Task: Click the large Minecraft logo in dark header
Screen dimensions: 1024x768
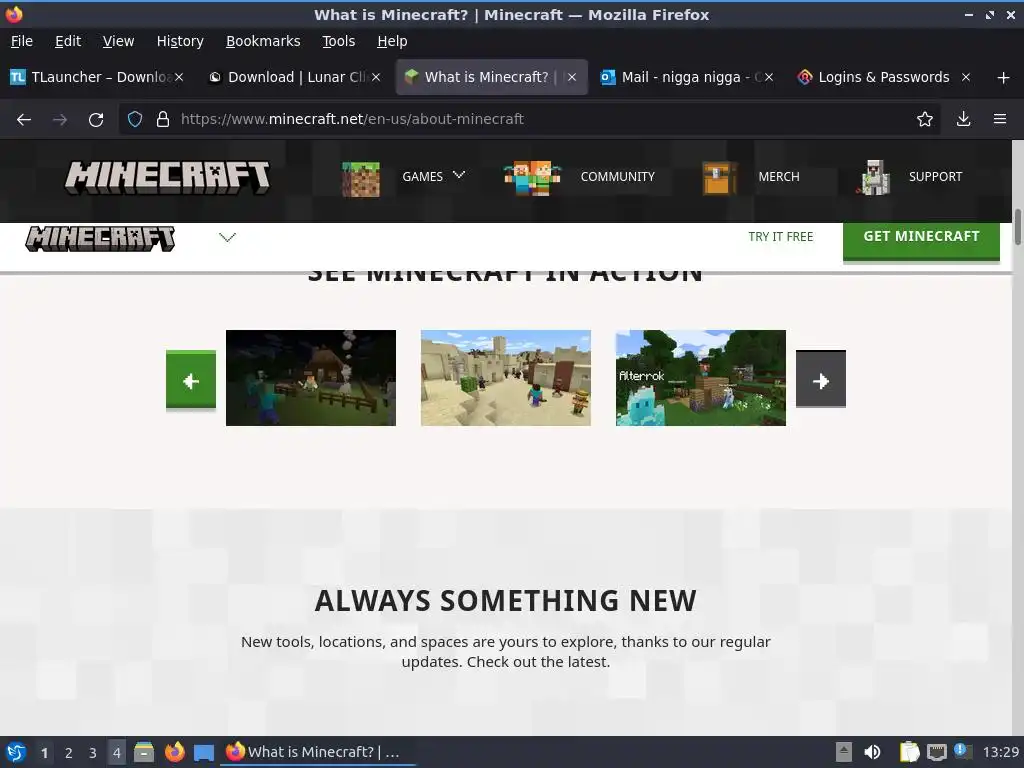Action: (167, 178)
